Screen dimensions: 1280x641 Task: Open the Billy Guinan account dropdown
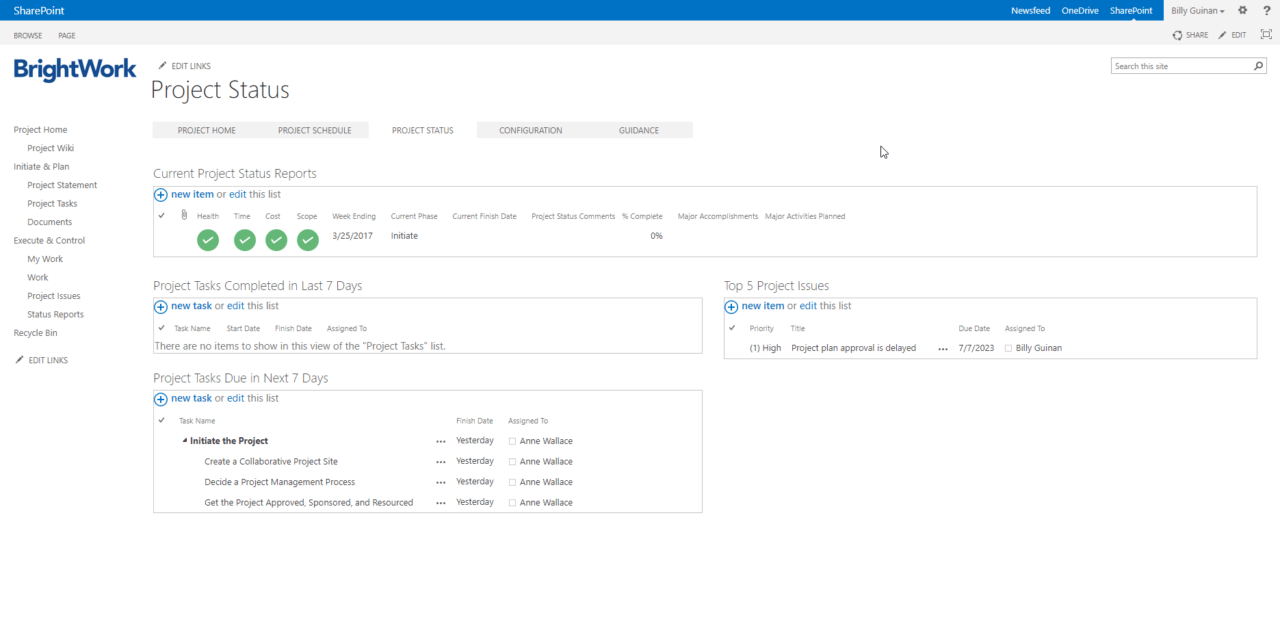[x=1197, y=10]
